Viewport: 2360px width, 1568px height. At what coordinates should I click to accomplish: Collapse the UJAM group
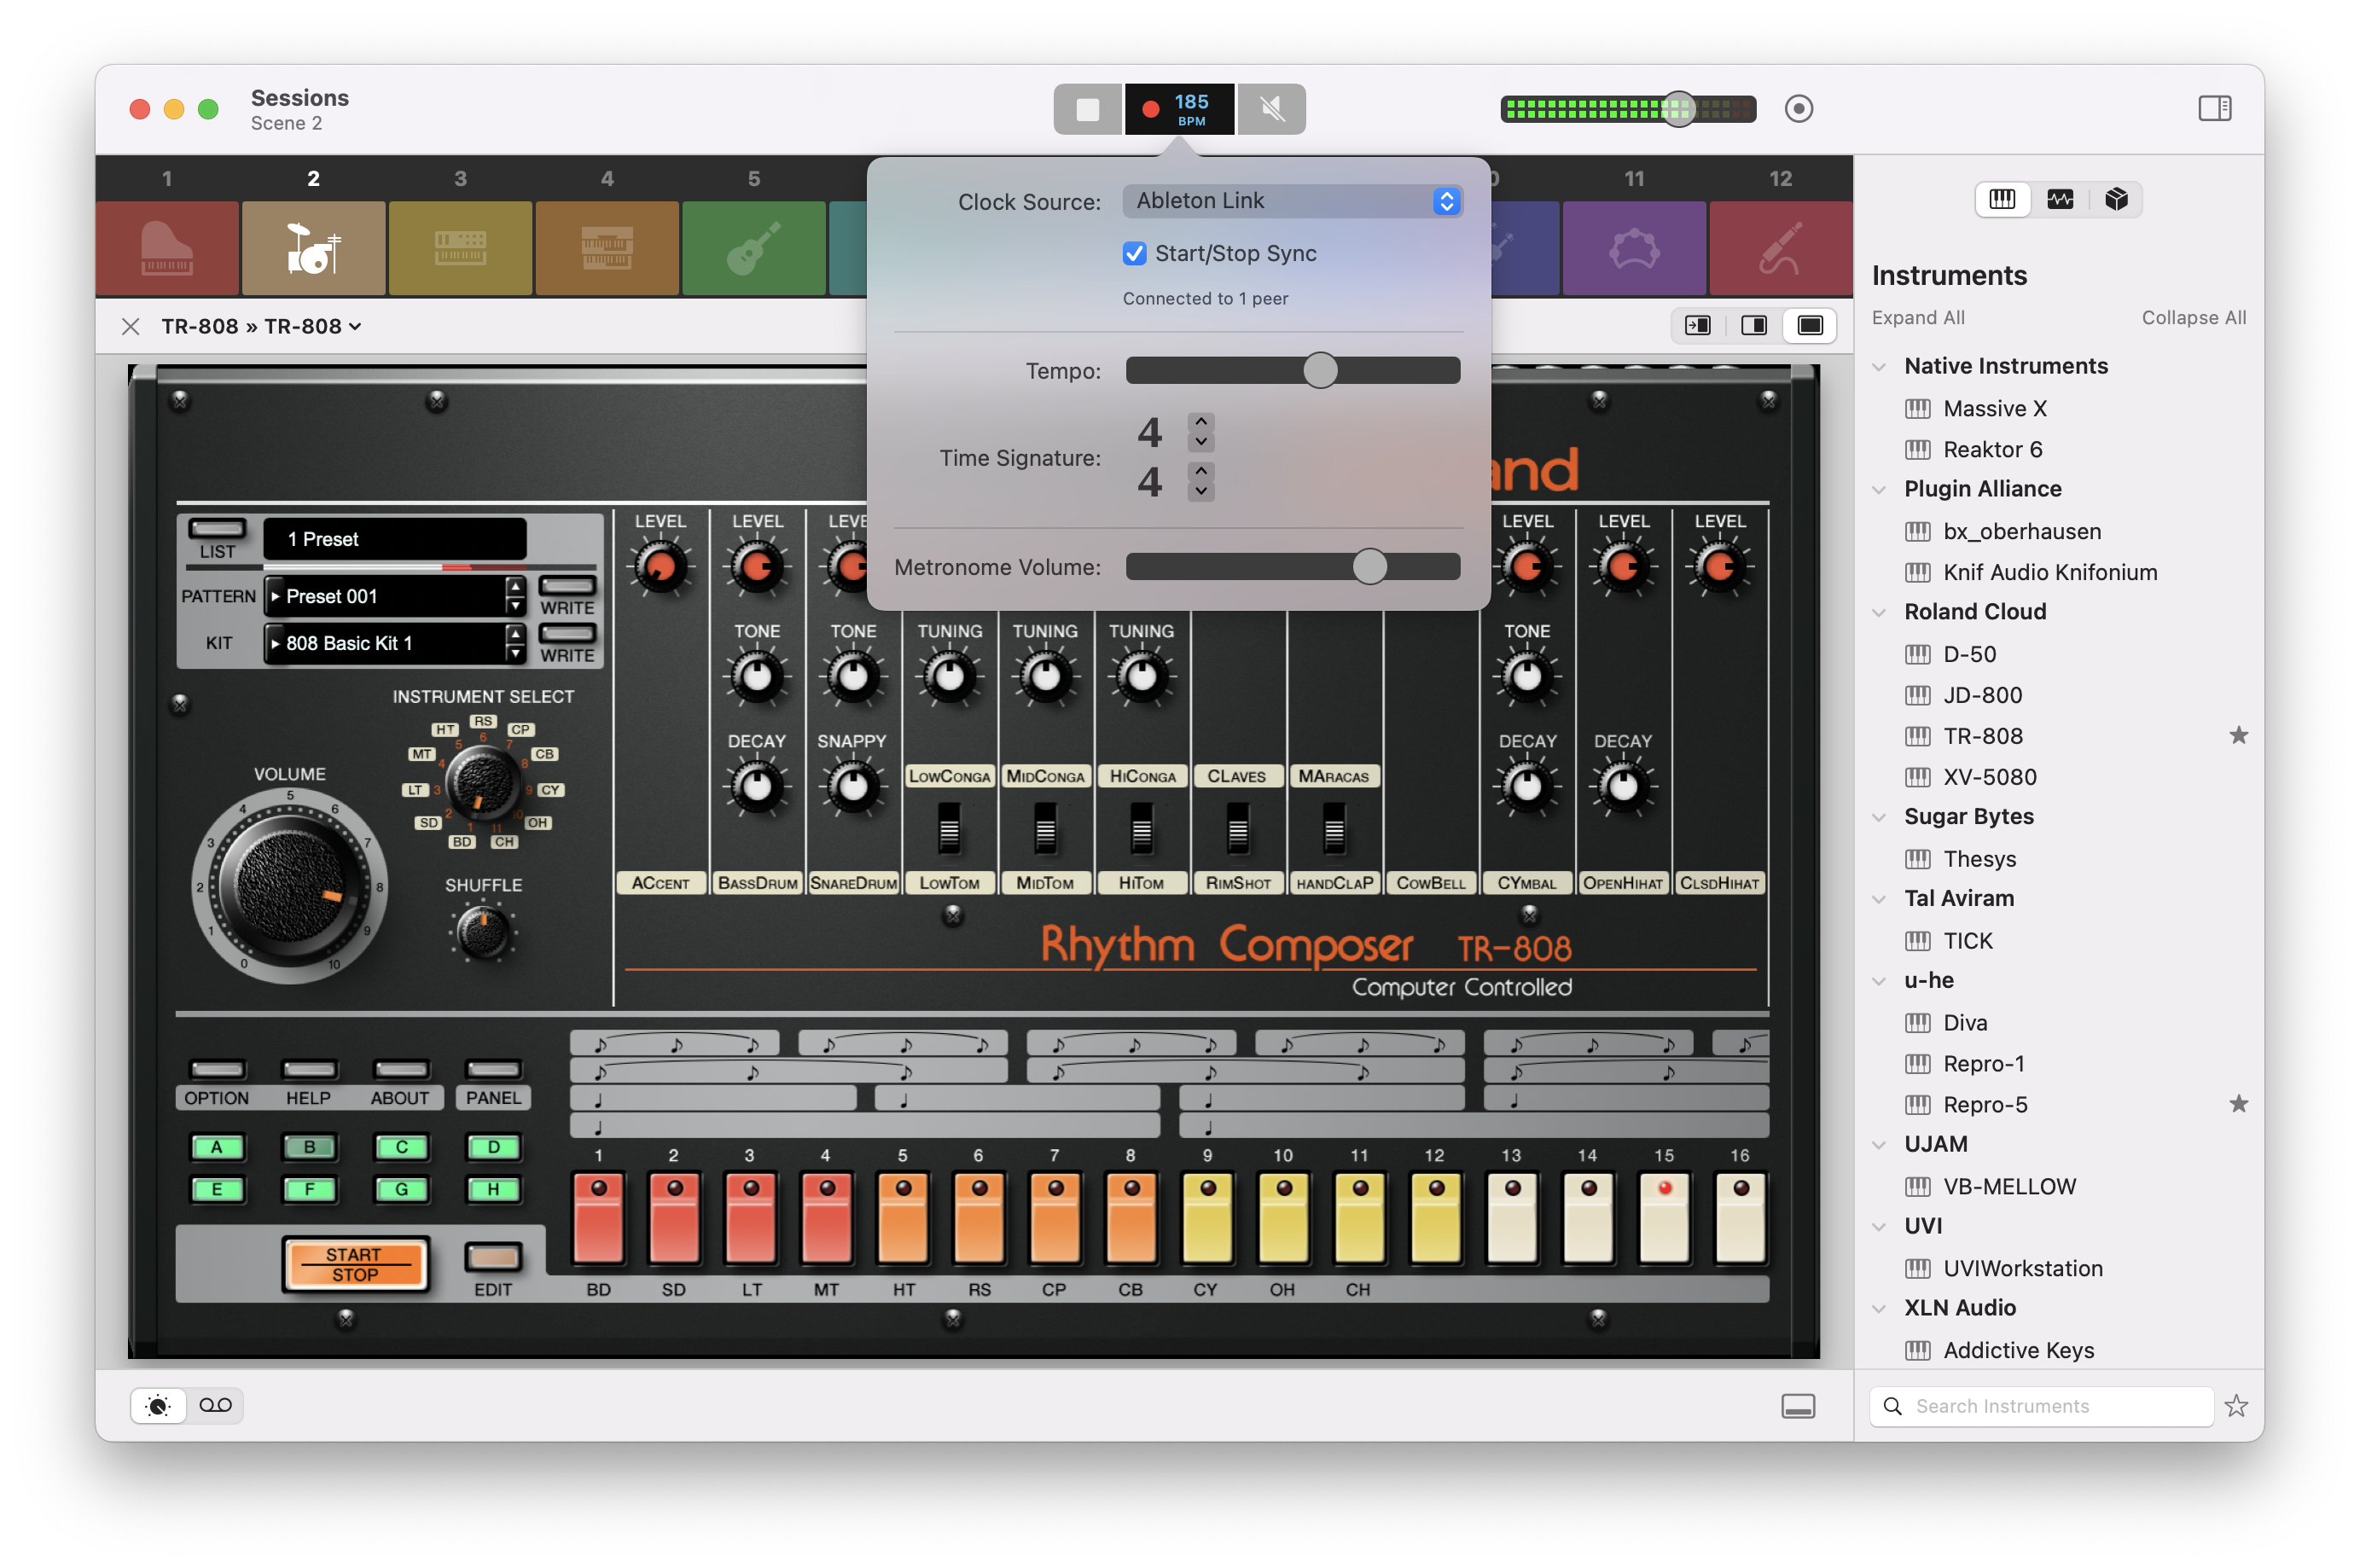tap(1879, 1146)
